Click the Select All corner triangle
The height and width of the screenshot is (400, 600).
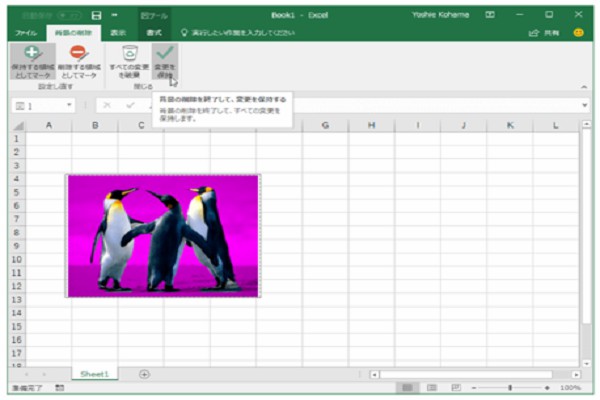pos(18,126)
